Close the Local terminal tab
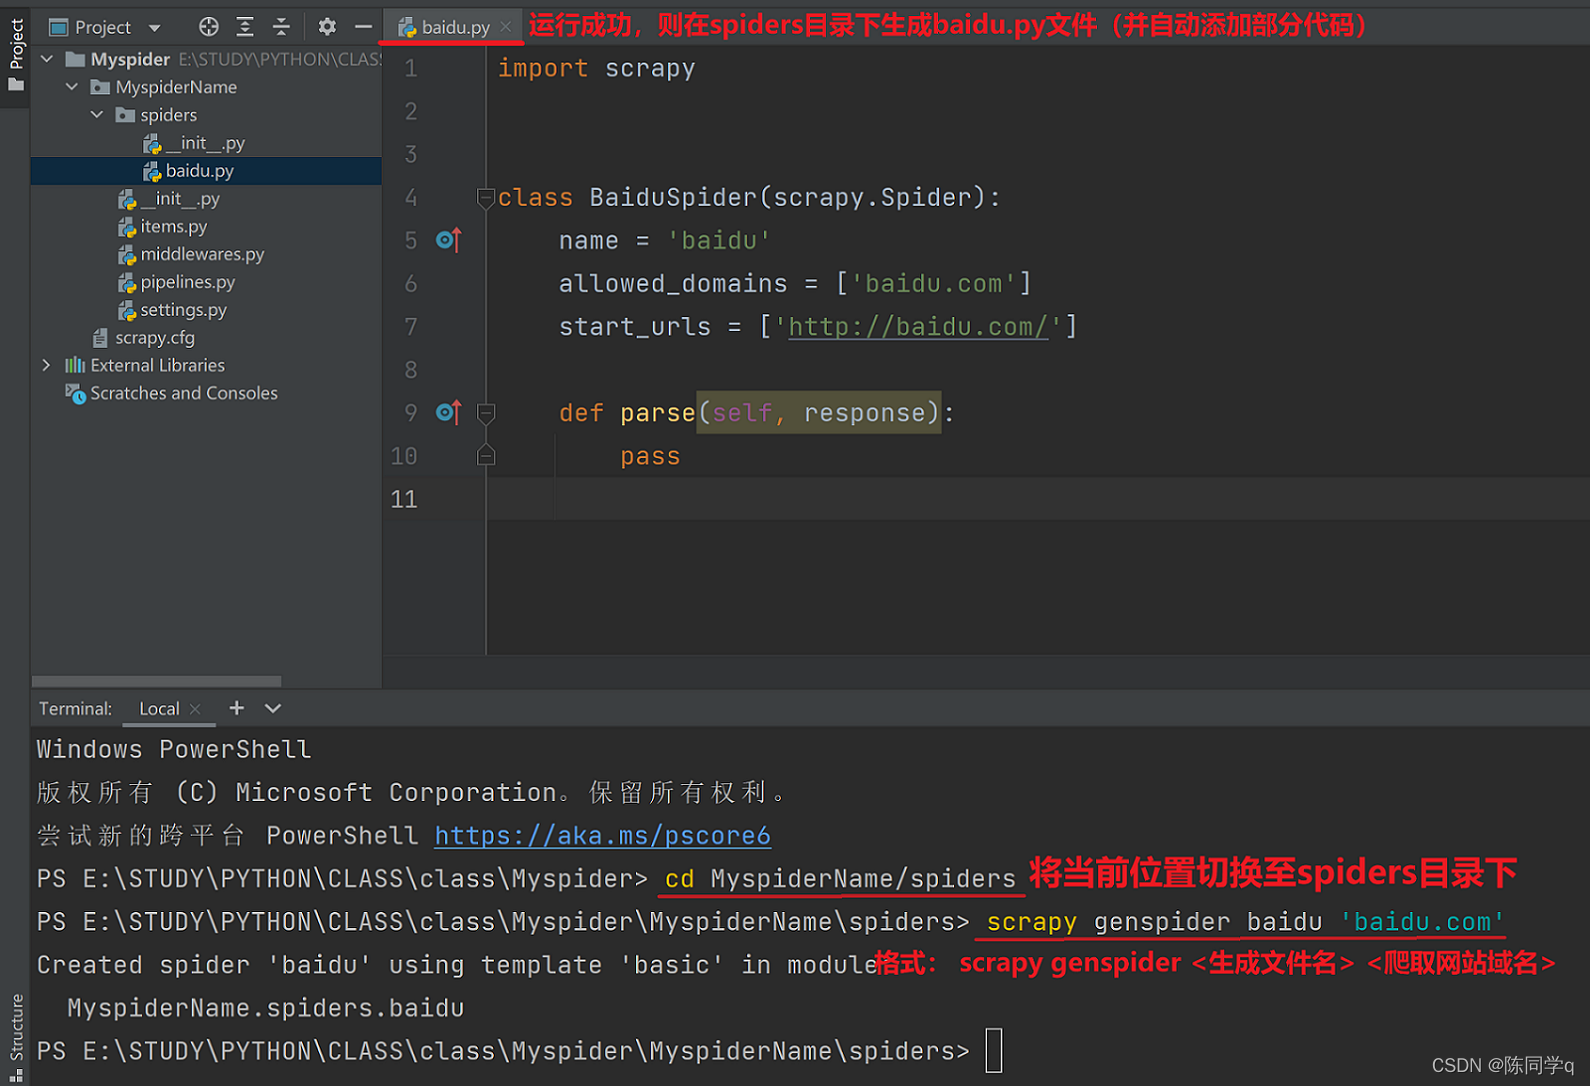 coord(195,709)
